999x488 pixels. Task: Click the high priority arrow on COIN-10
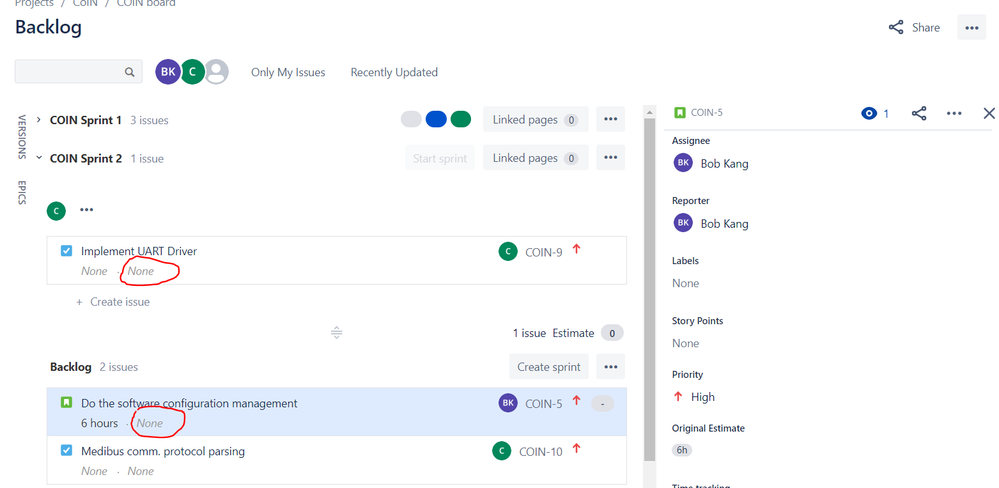coord(577,449)
